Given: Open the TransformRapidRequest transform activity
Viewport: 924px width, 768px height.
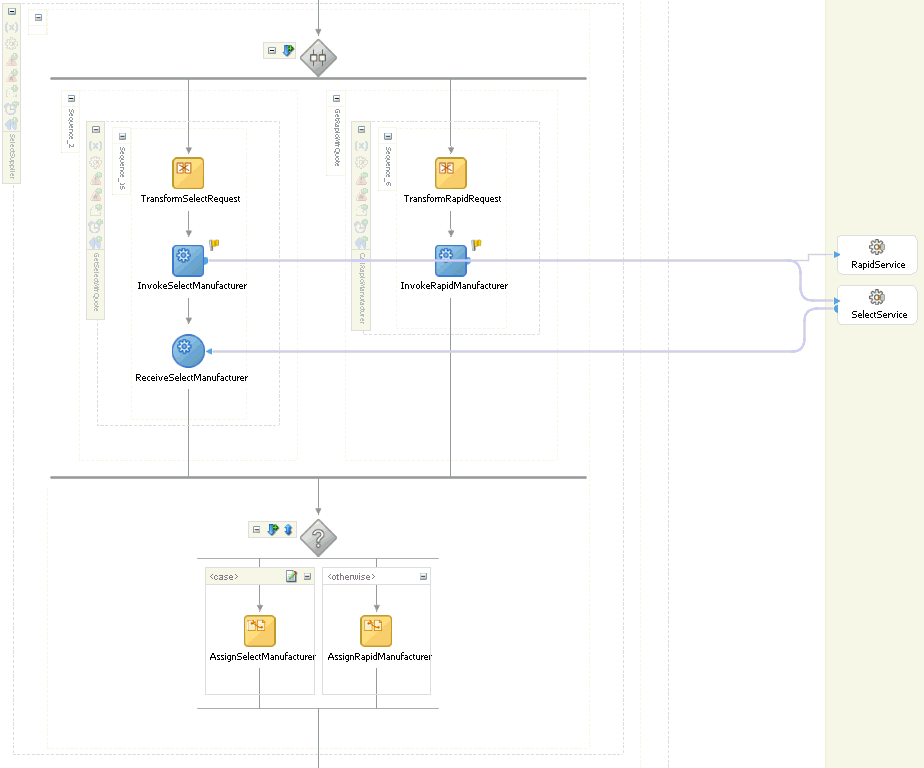Looking at the screenshot, I should coord(451,171).
